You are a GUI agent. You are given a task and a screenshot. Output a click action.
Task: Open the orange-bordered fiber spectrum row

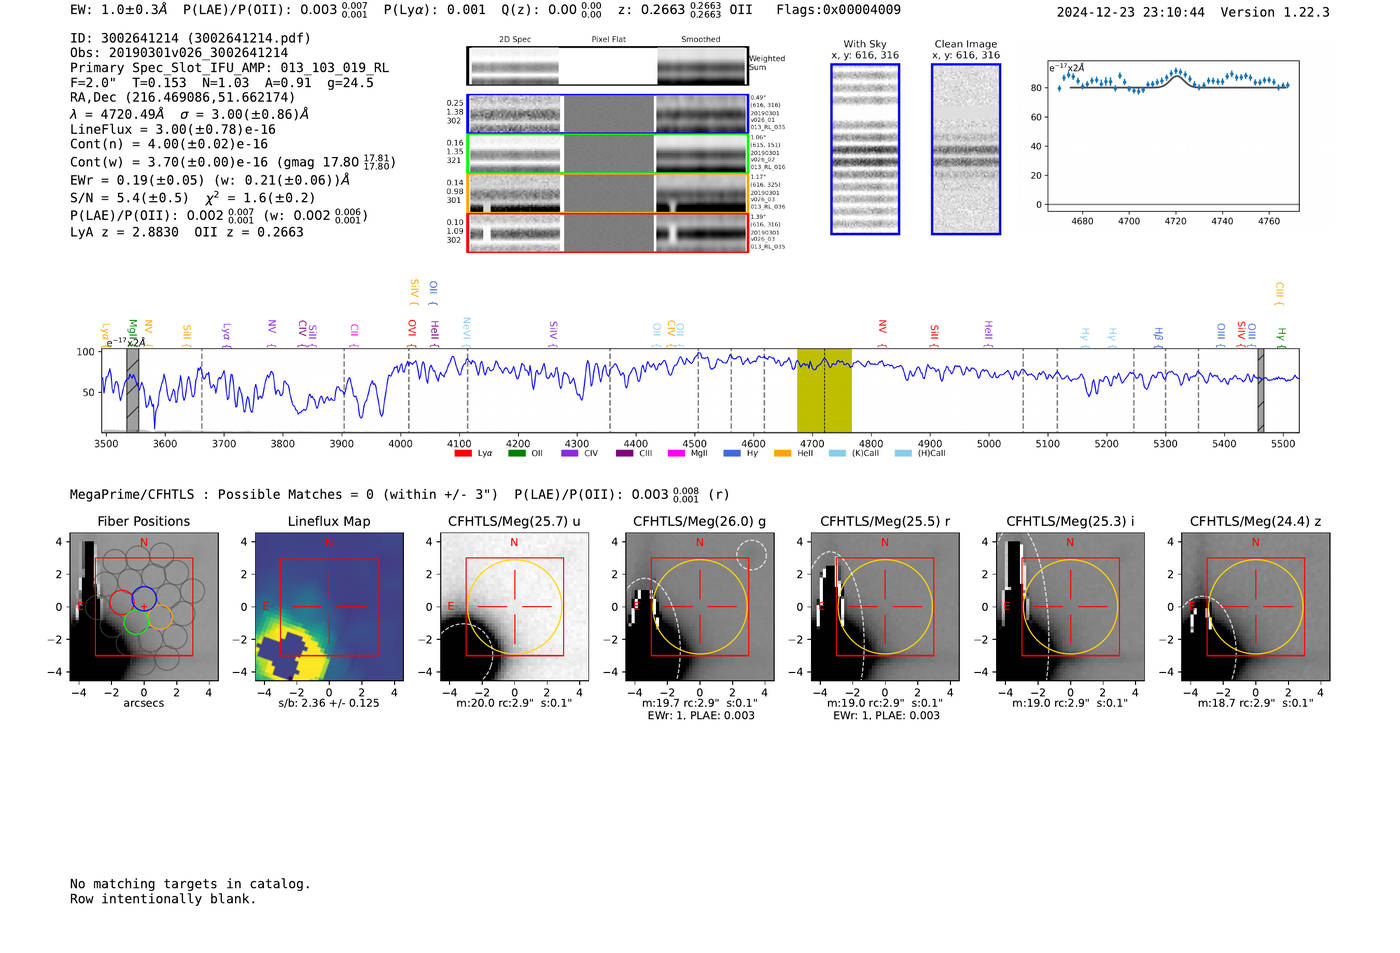click(607, 193)
